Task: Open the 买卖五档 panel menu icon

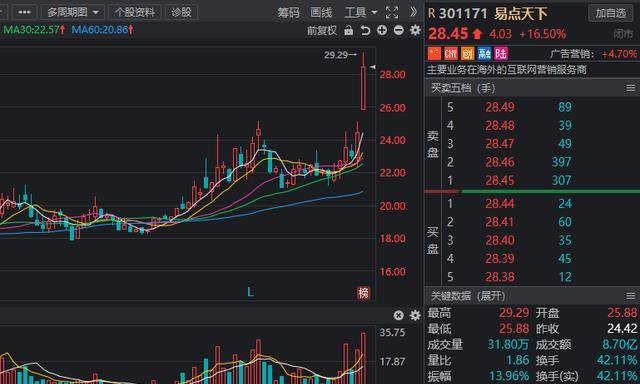Action: tap(631, 88)
